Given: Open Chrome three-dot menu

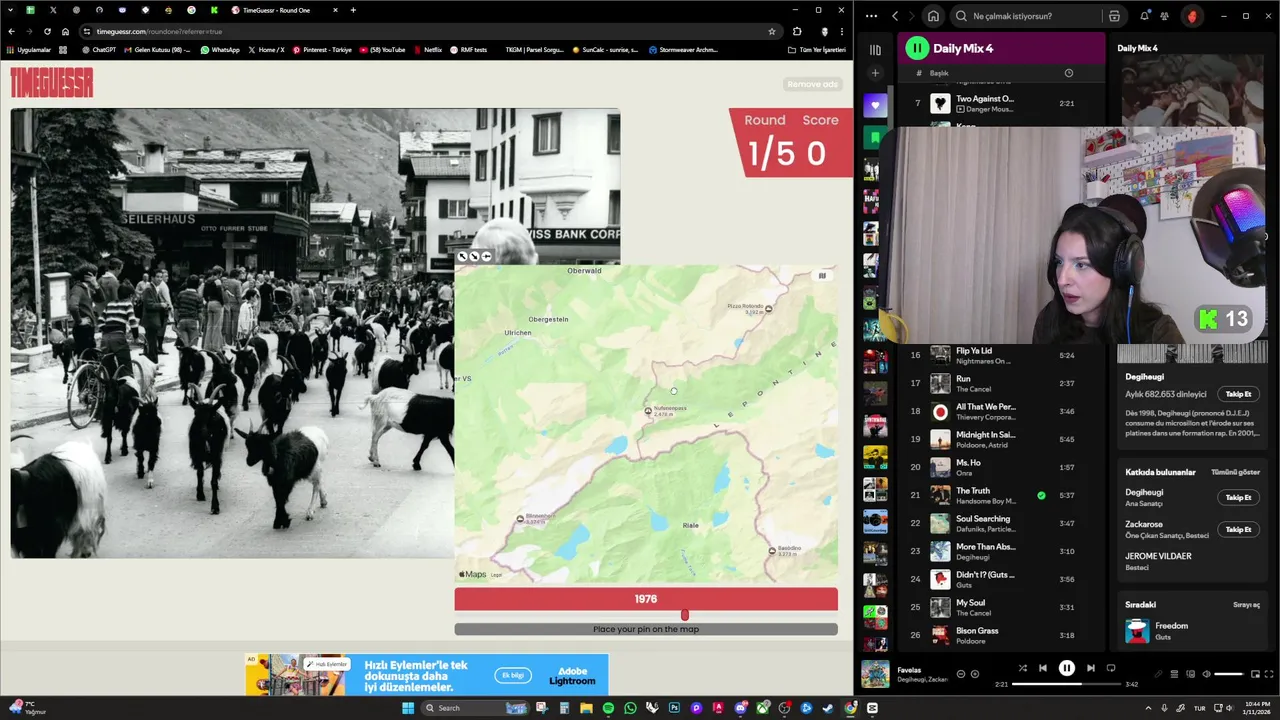Looking at the screenshot, I should [x=841, y=31].
